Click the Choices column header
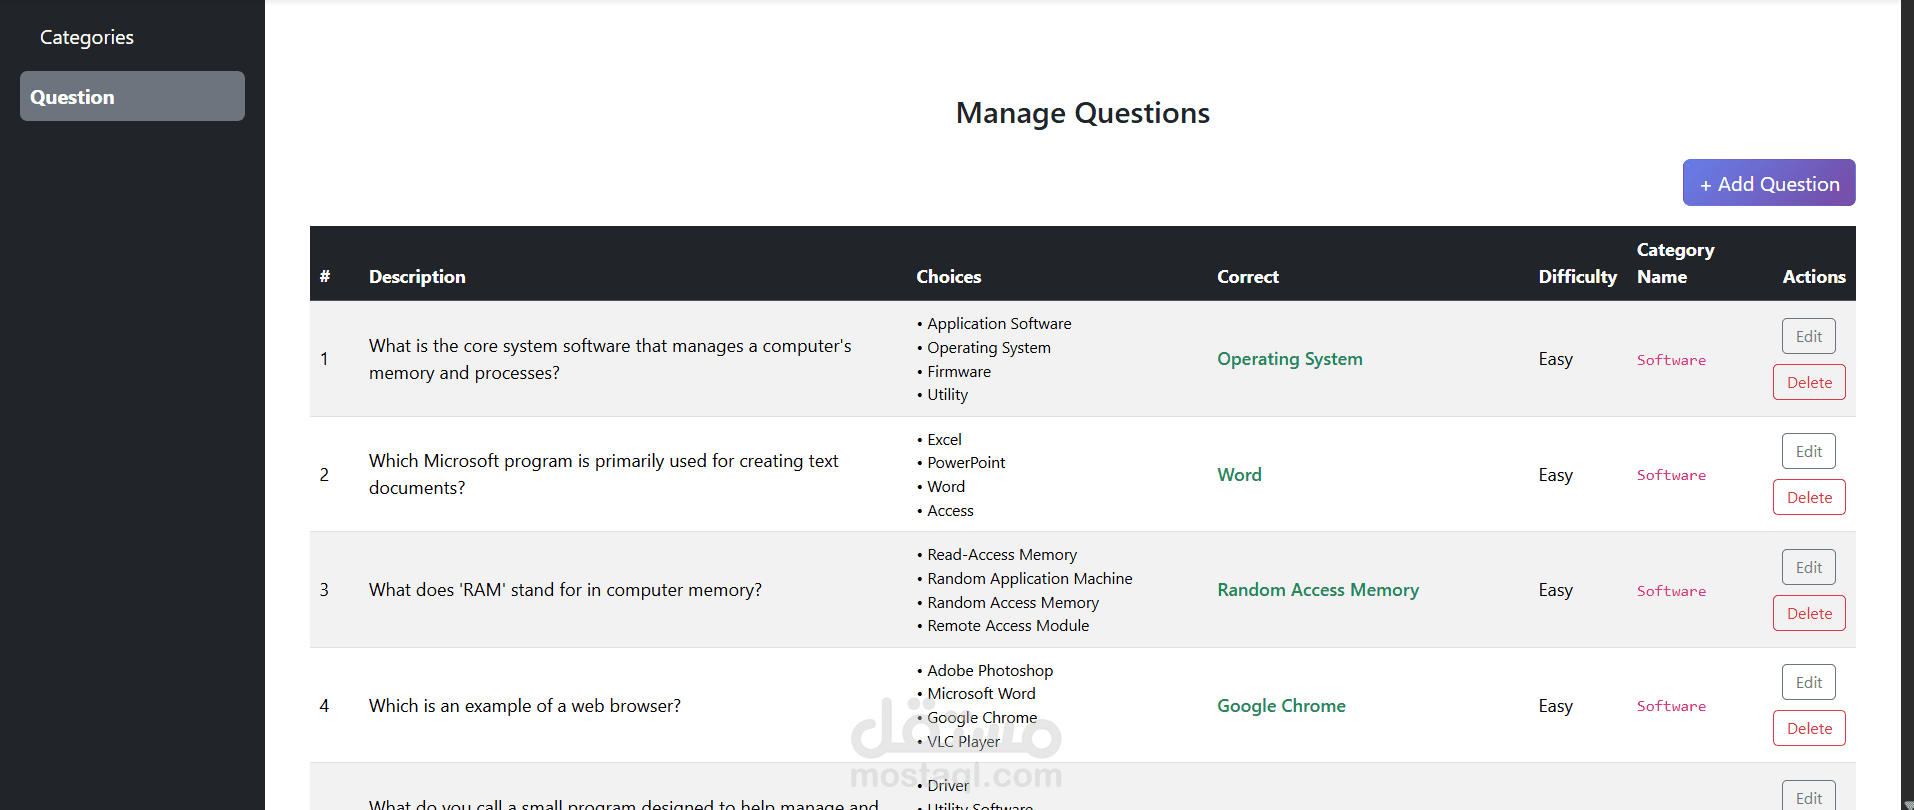 [x=949, y=277]
